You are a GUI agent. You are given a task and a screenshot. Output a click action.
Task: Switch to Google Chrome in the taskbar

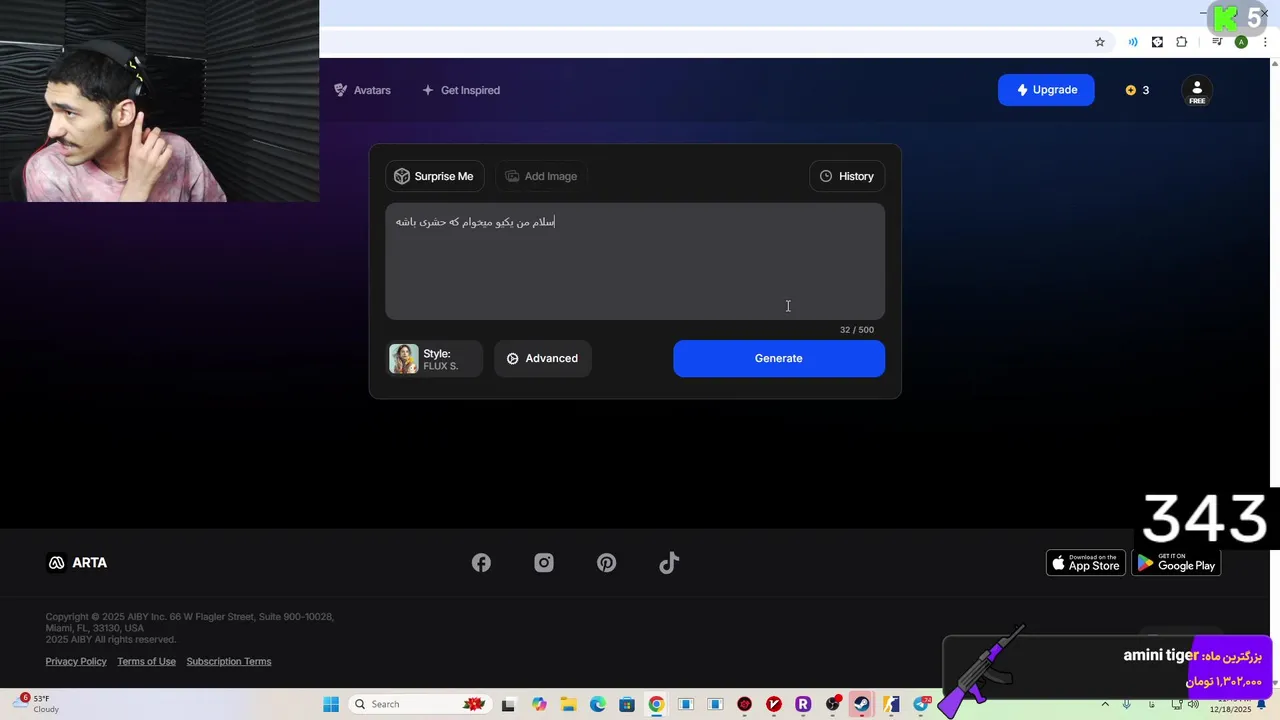coord(656,704)
